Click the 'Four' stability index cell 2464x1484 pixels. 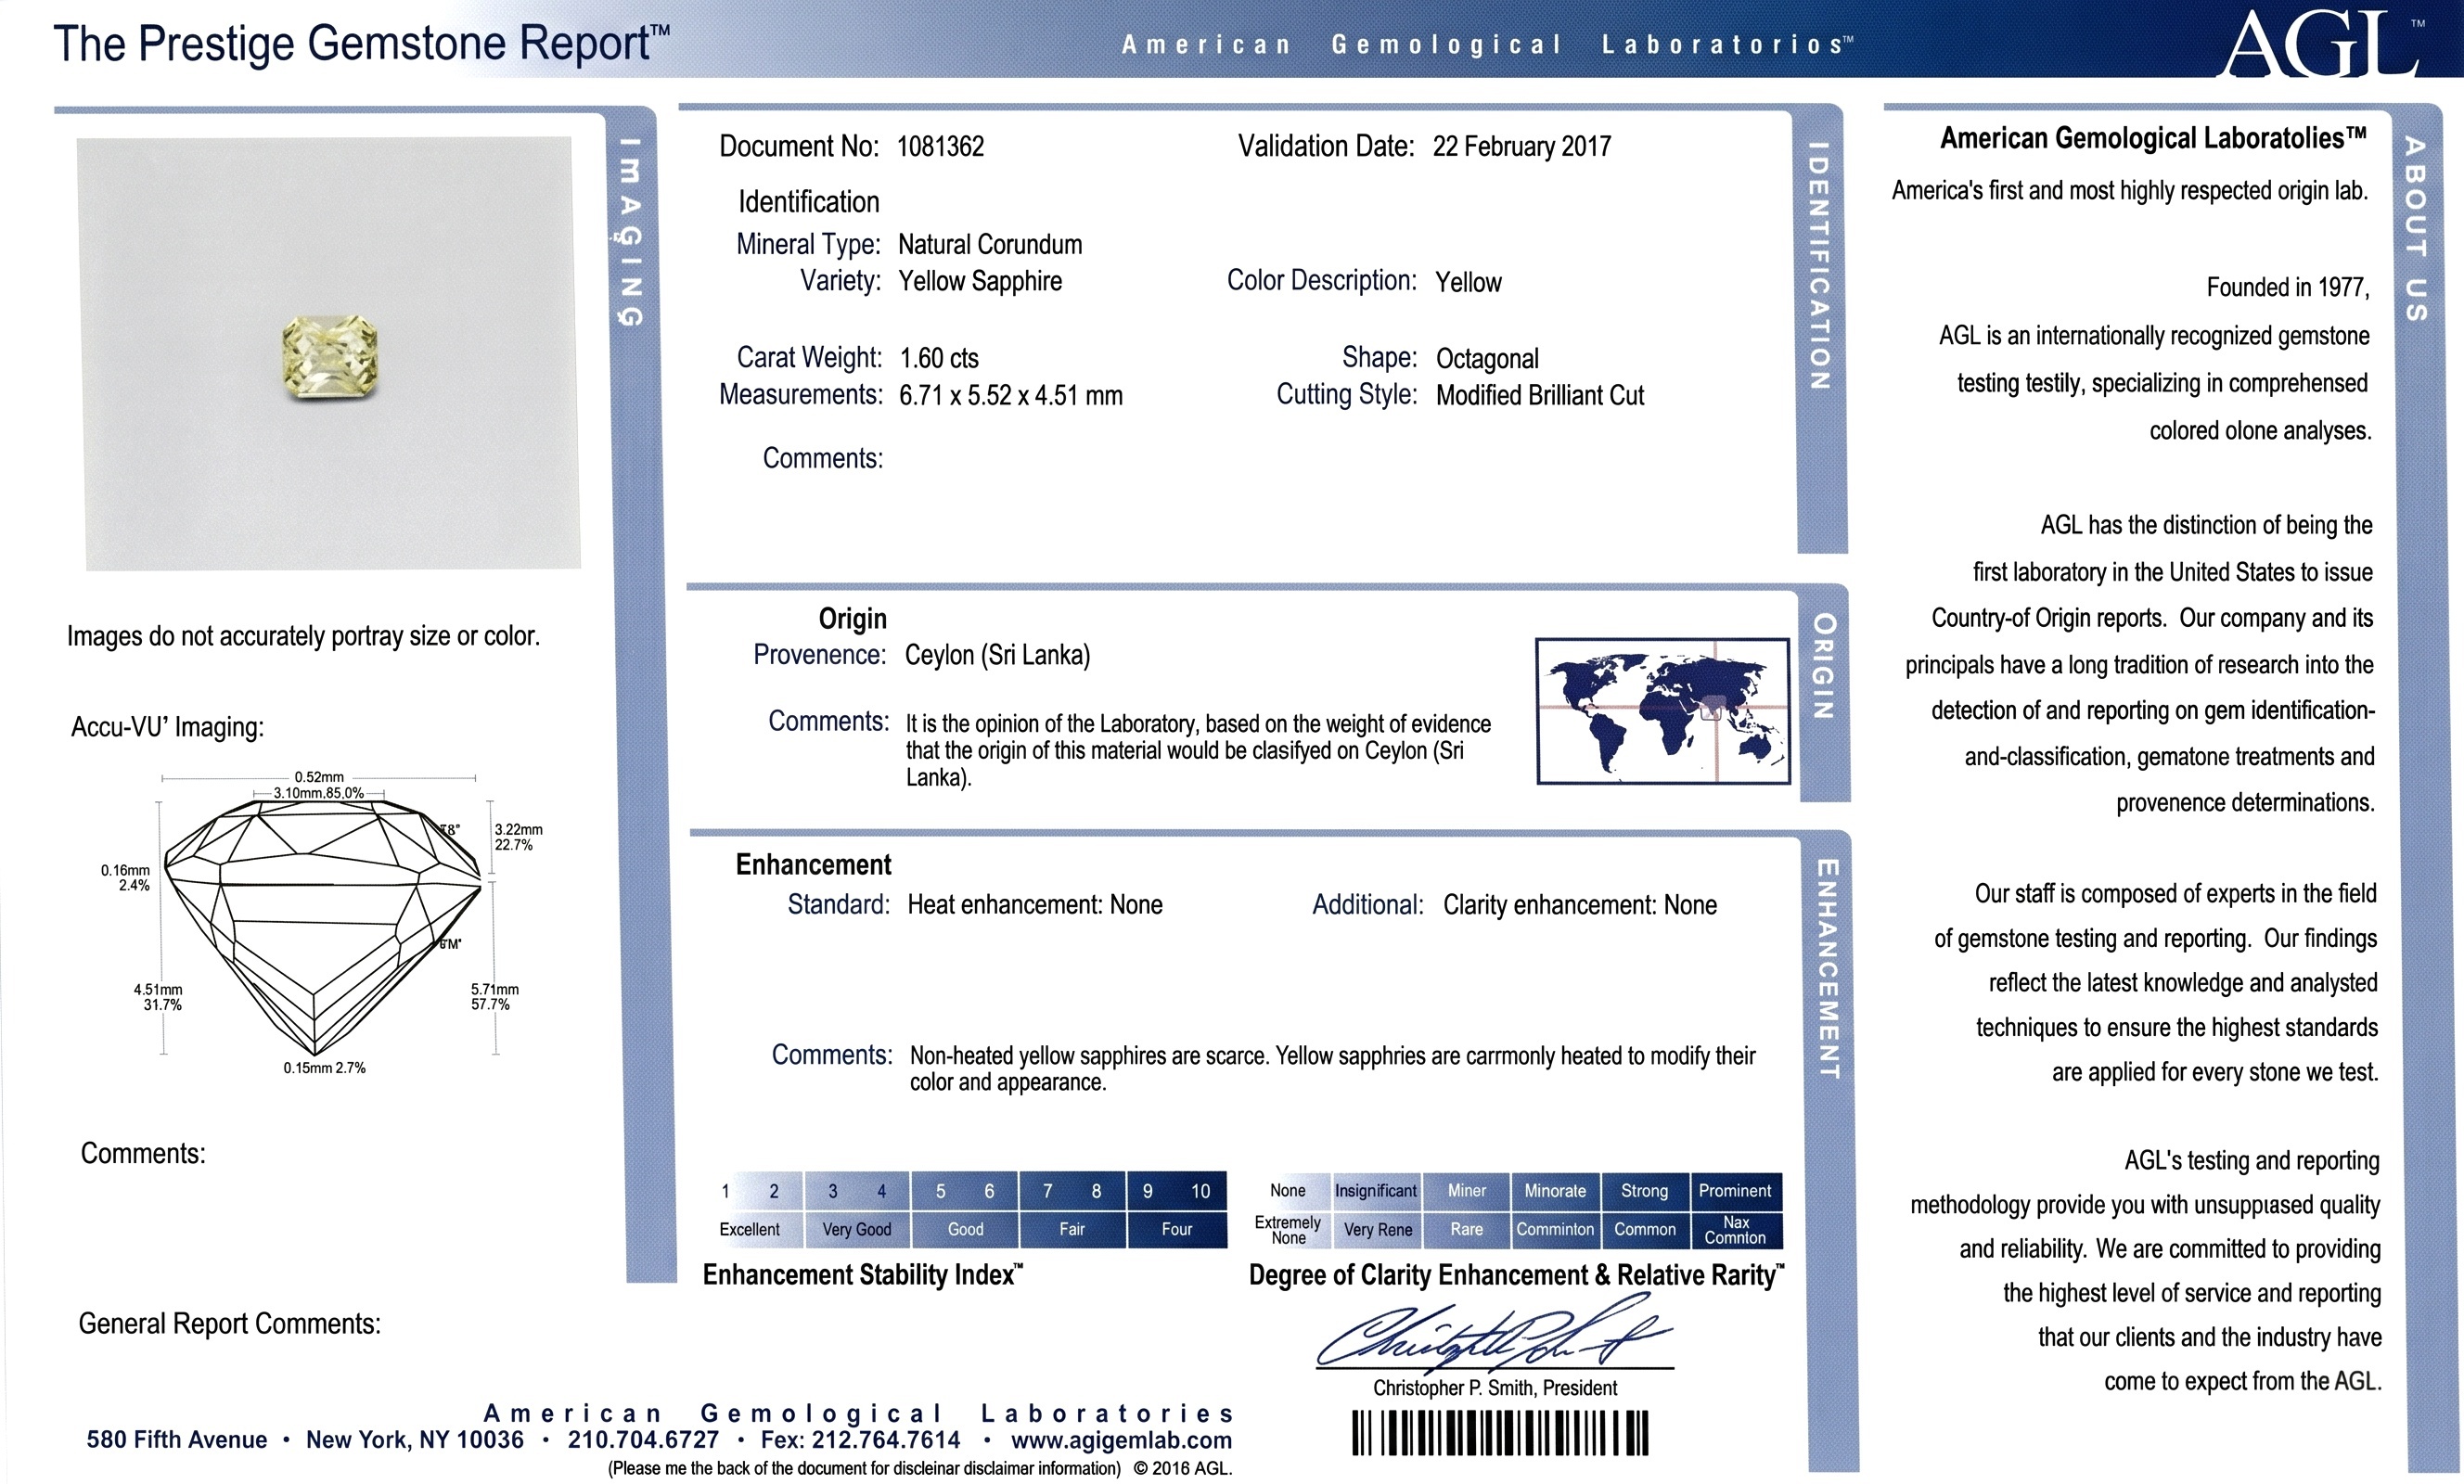(x=1177, y=1229)
